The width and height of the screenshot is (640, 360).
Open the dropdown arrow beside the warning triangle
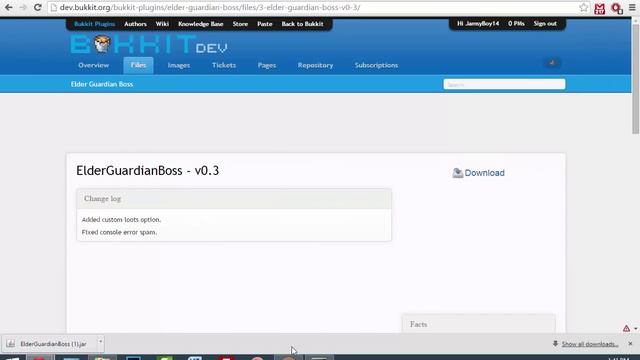636,329
